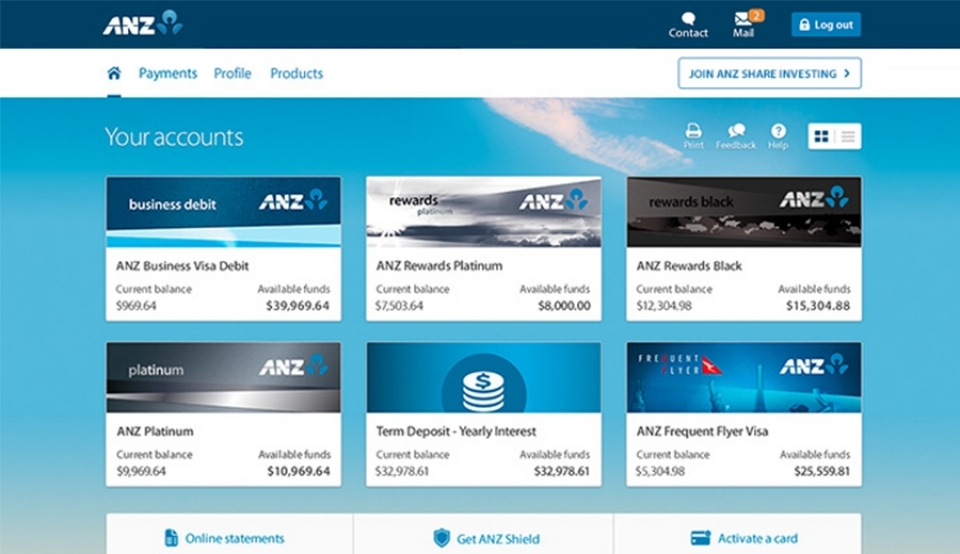Image resolution: width=960 pixels, height=554 pixels.
Task: Open the Products menu
Action: click(296, 73)
